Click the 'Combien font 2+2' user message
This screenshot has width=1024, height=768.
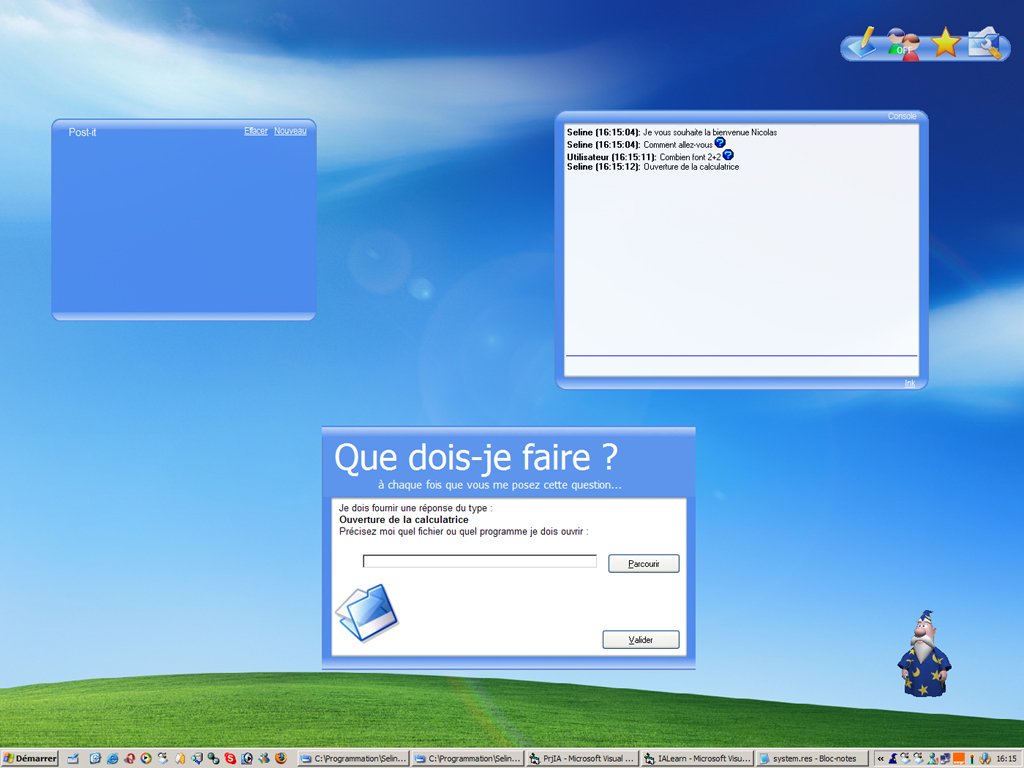point(690,157)
